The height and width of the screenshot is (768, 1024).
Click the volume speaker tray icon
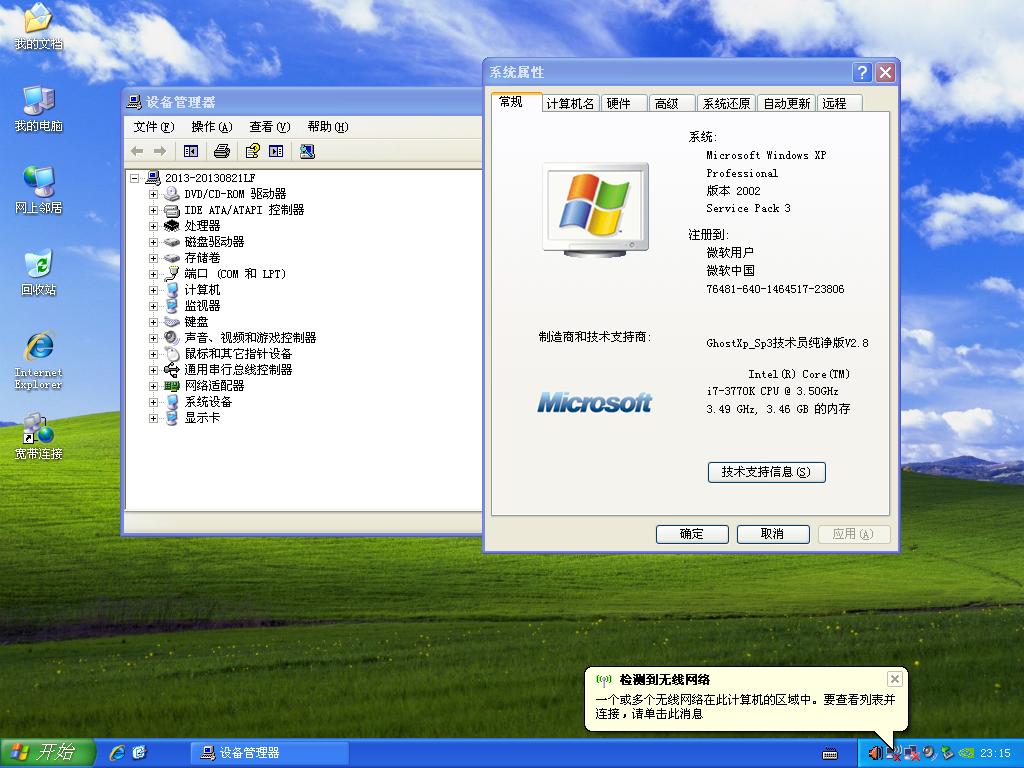[875, 754]
